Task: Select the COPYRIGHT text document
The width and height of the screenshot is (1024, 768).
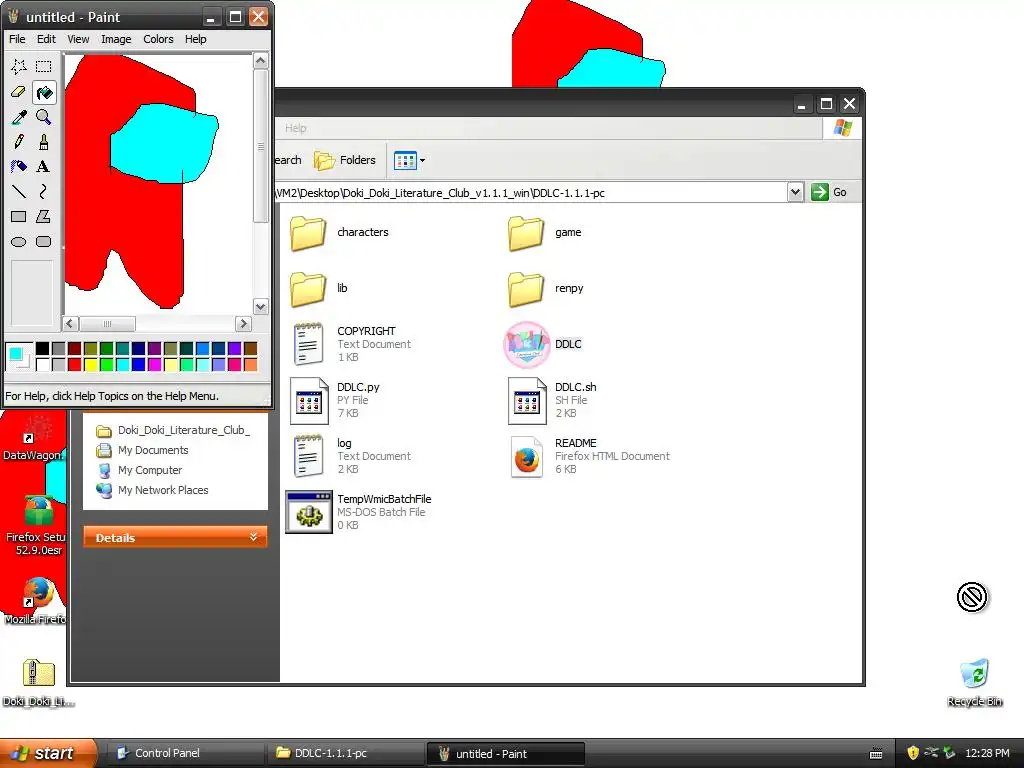Action: tap(351, 344)
